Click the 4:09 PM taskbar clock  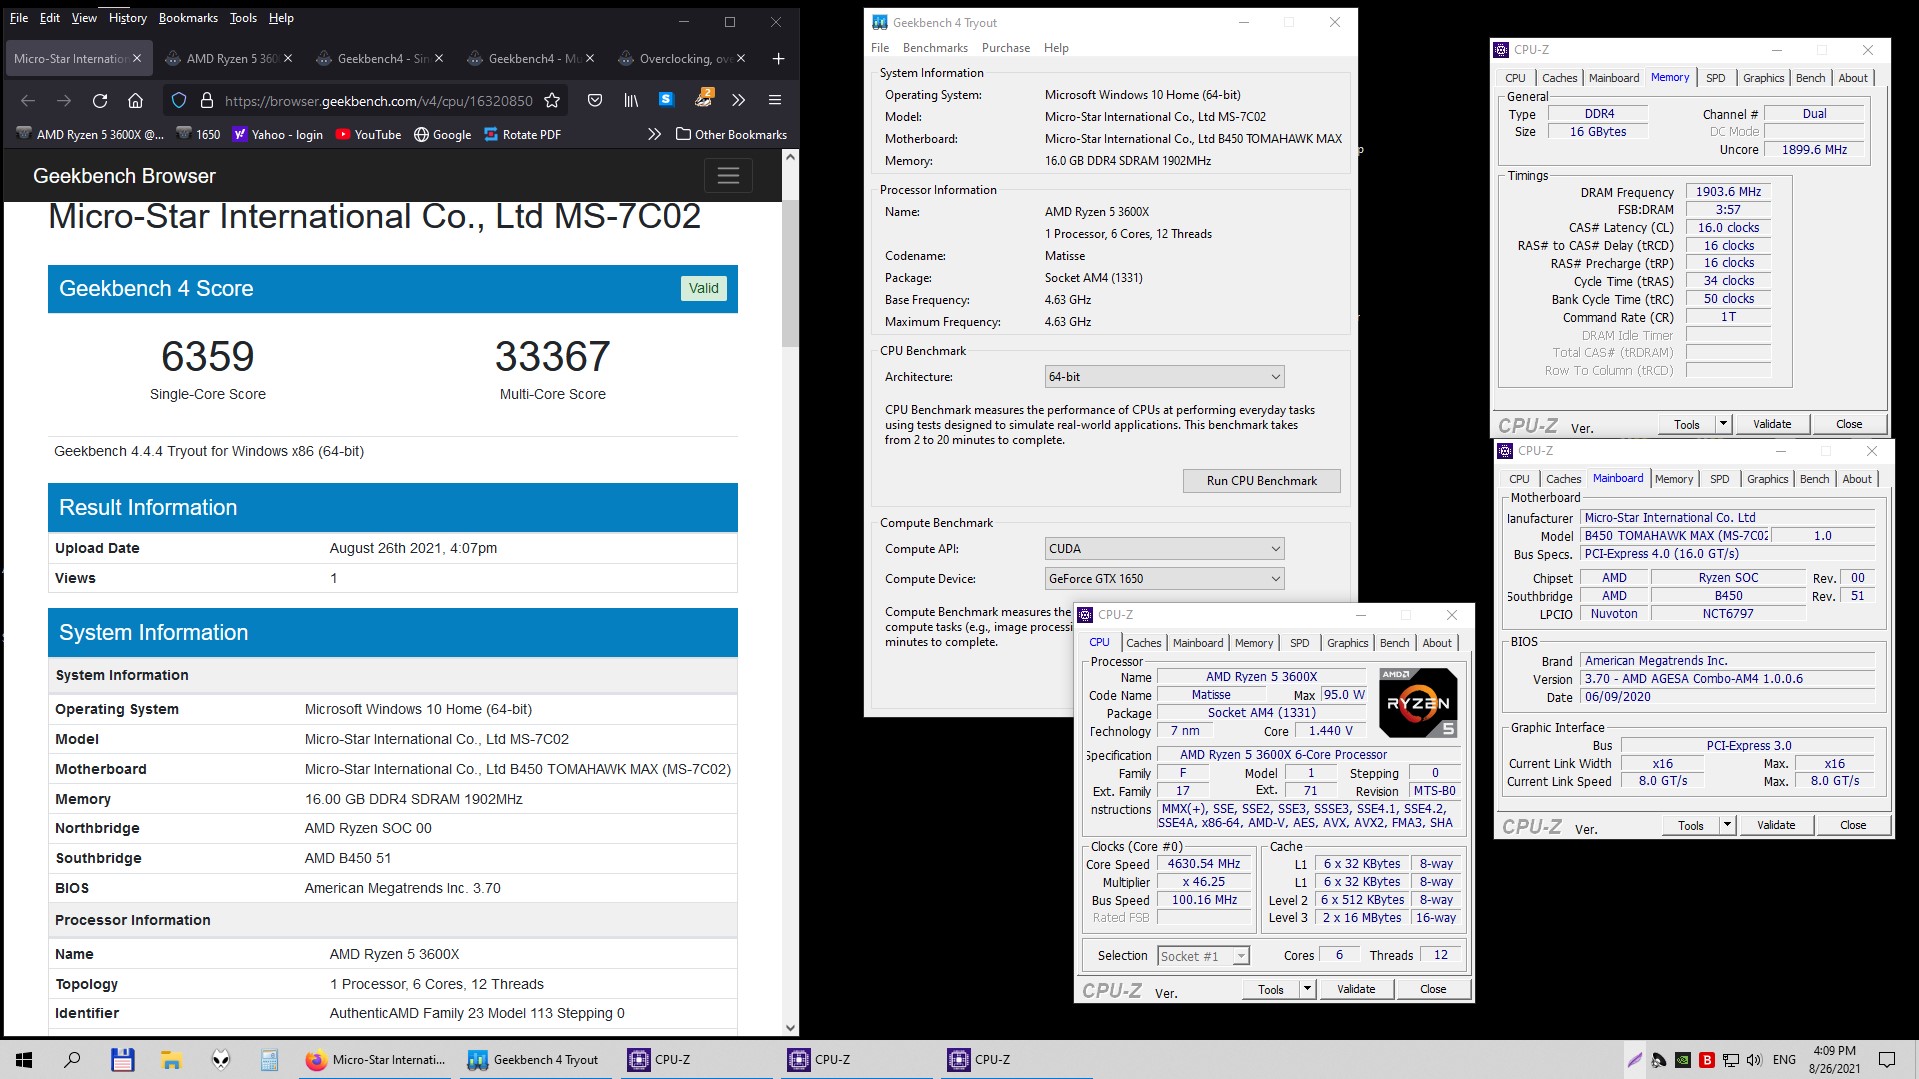point(1834,1060)
